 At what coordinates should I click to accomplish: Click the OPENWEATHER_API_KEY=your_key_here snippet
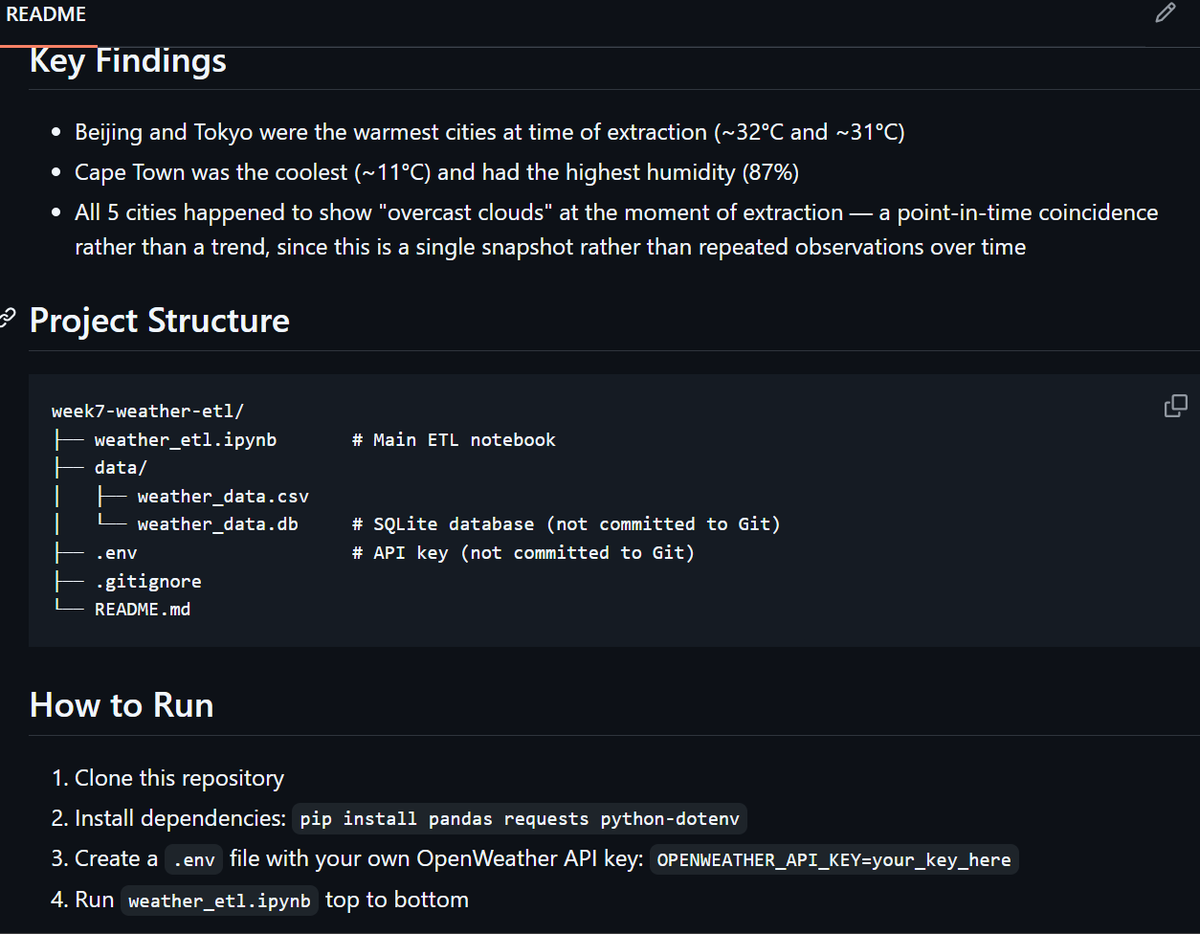click(834, 860)
